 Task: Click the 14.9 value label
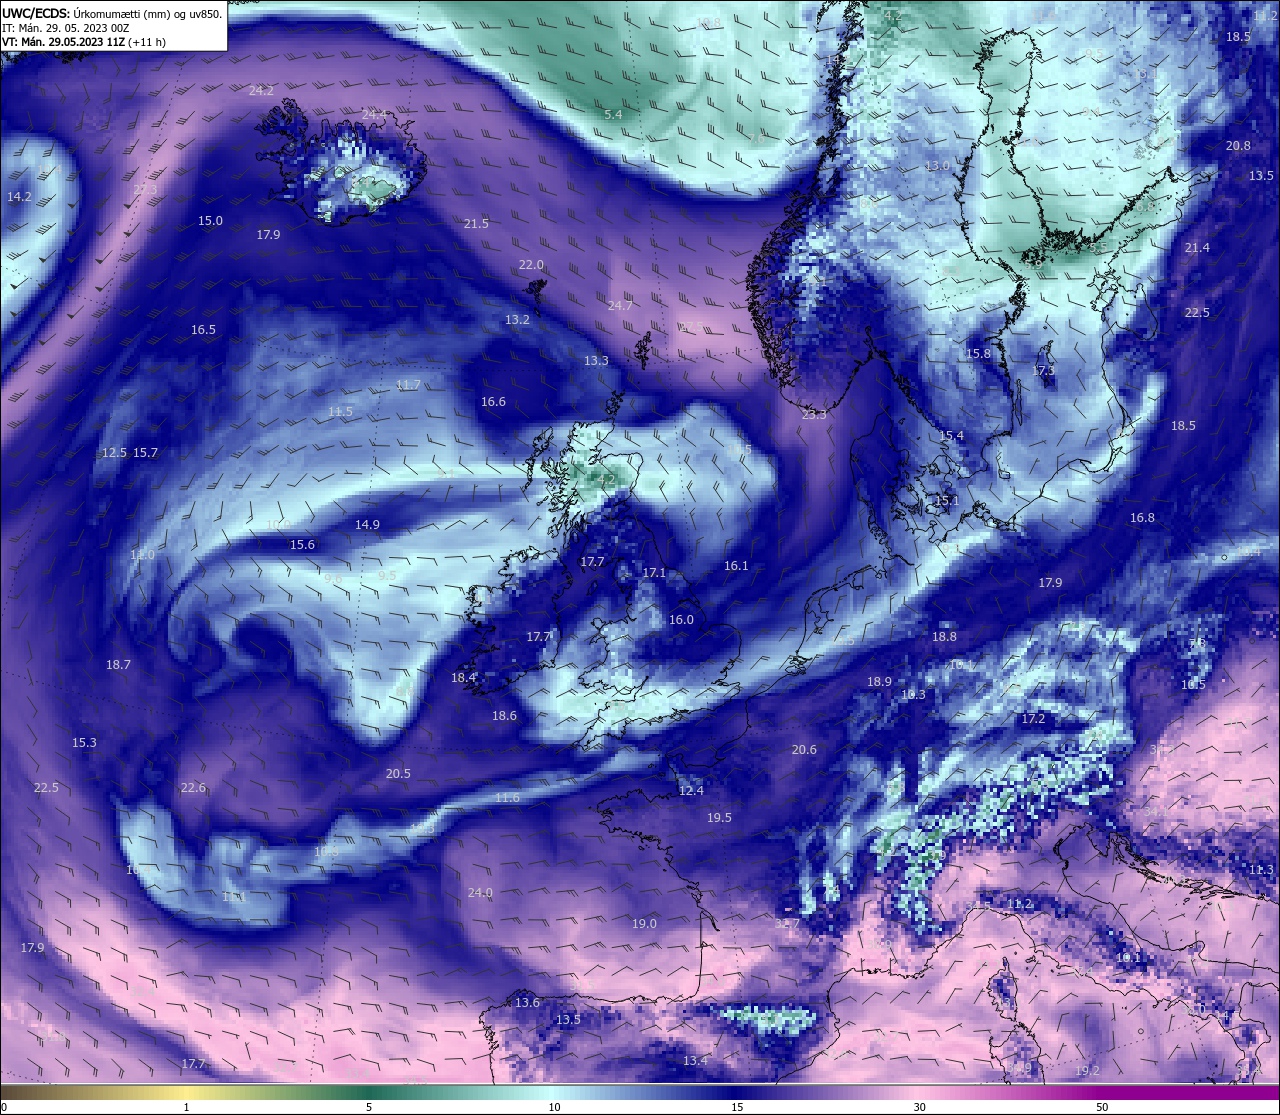pyautogui.click(x=367, y=525)
